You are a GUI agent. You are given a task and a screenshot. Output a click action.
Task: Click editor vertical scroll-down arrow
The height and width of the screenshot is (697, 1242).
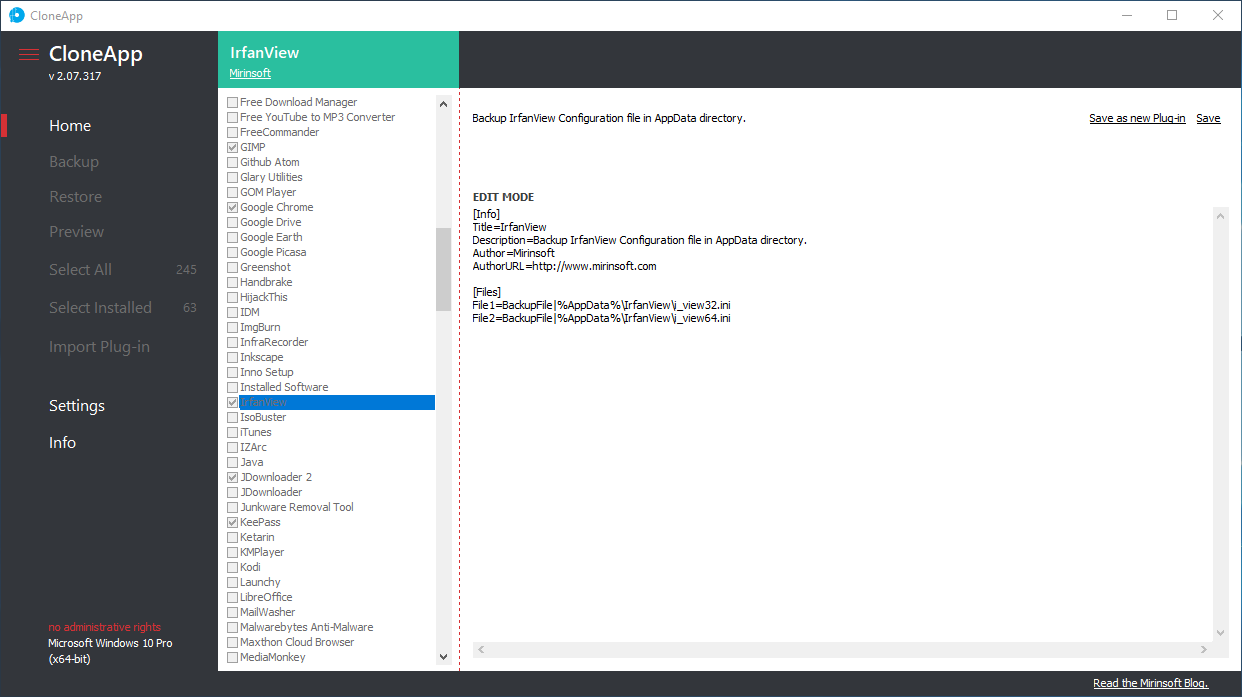1220,633
